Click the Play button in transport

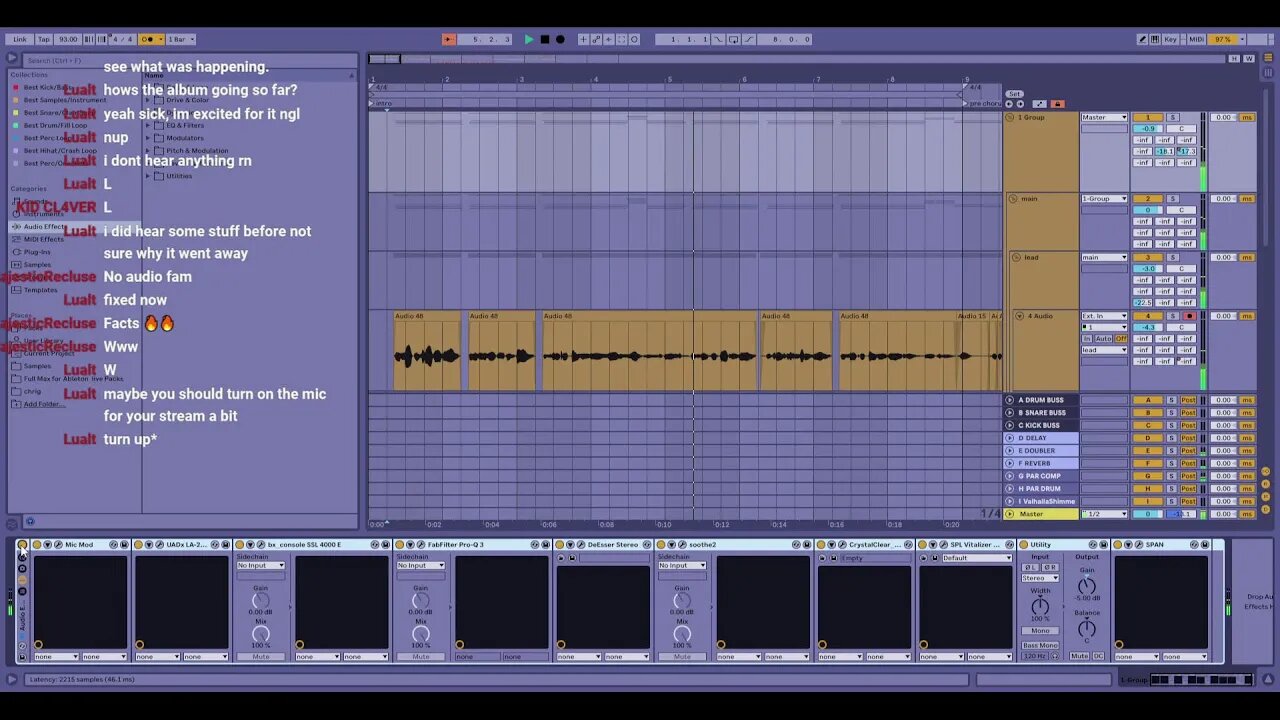click(x=529, y=39)
